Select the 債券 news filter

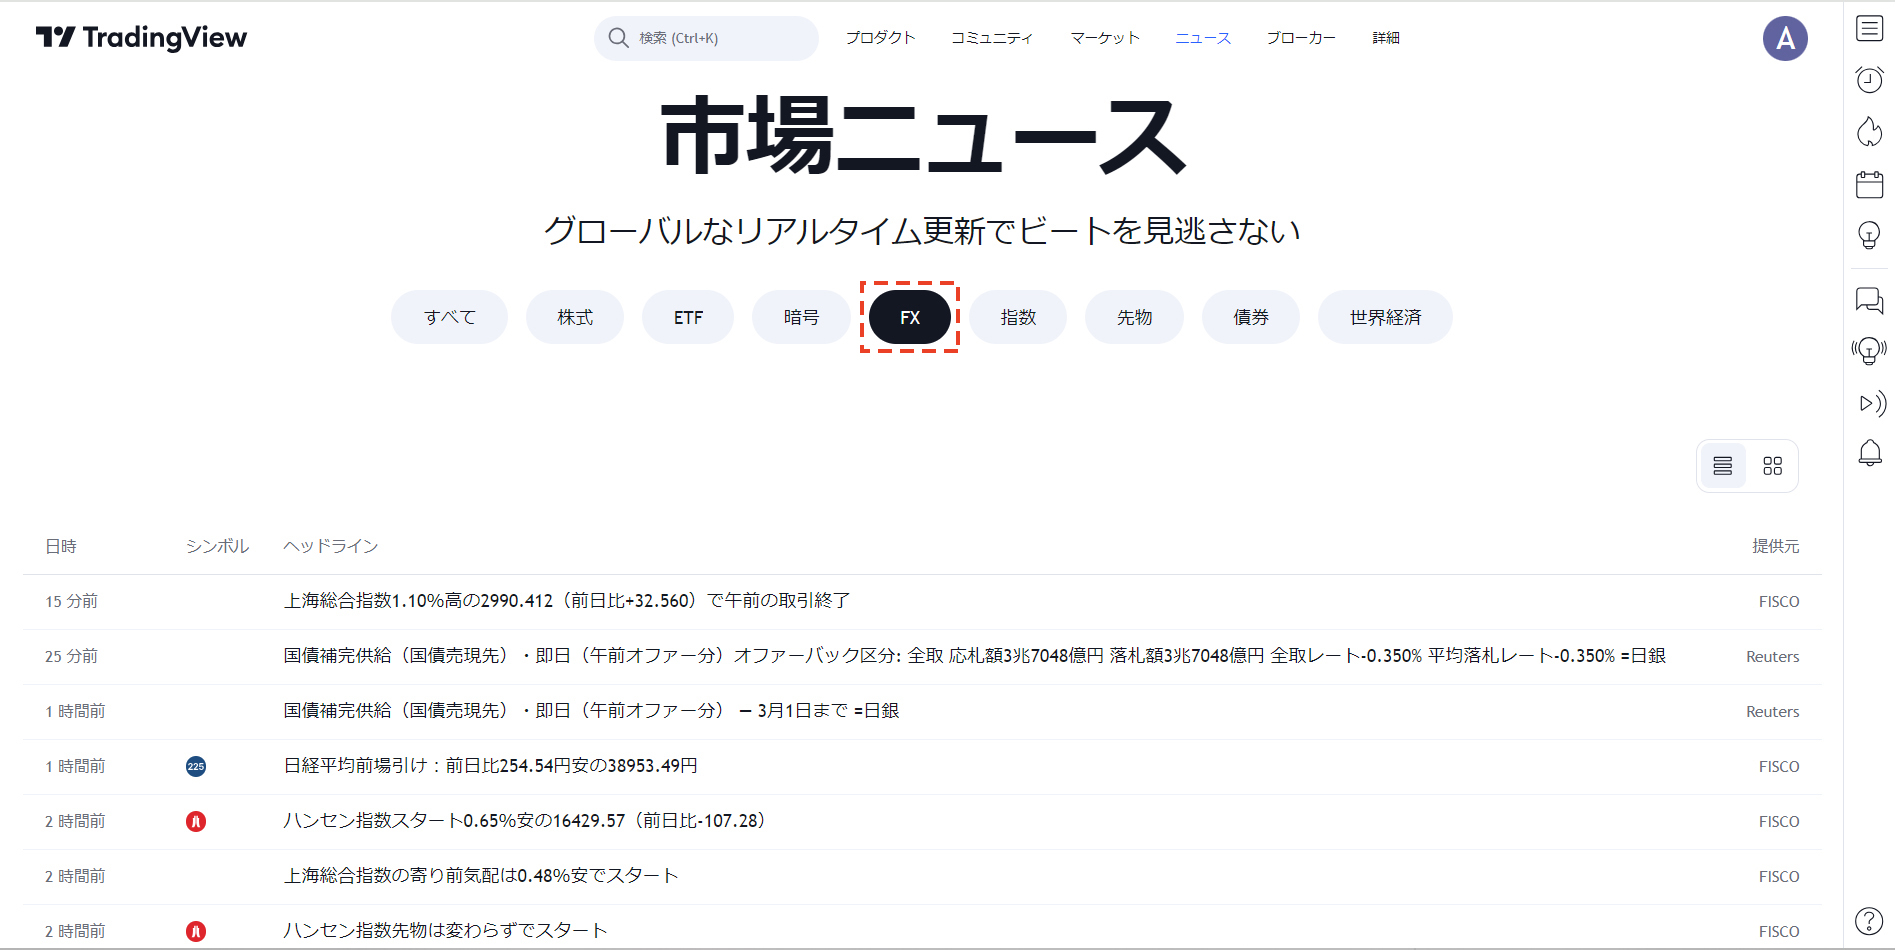pyautogui.click(x=1251, y=317)
